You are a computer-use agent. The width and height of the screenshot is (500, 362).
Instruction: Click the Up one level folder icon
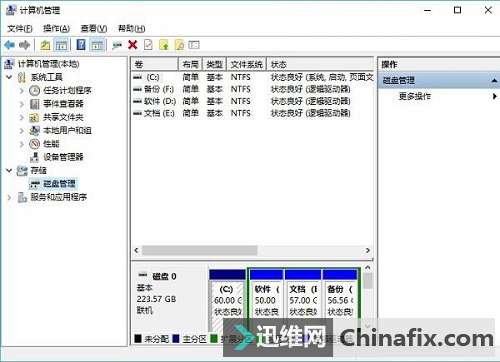tap(45, 45)
